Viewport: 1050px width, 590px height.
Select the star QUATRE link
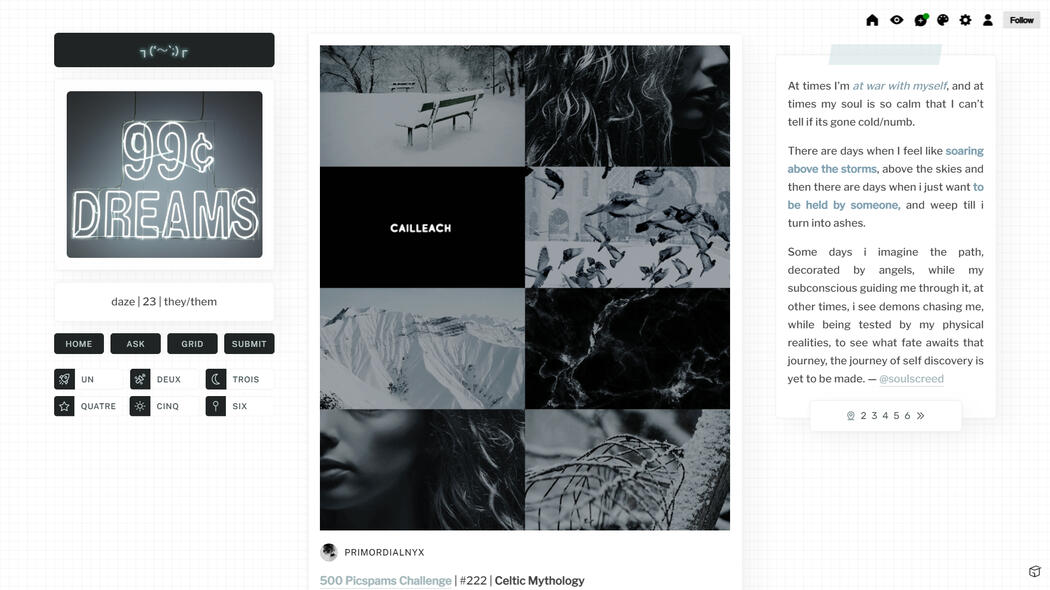coord(88,406)
